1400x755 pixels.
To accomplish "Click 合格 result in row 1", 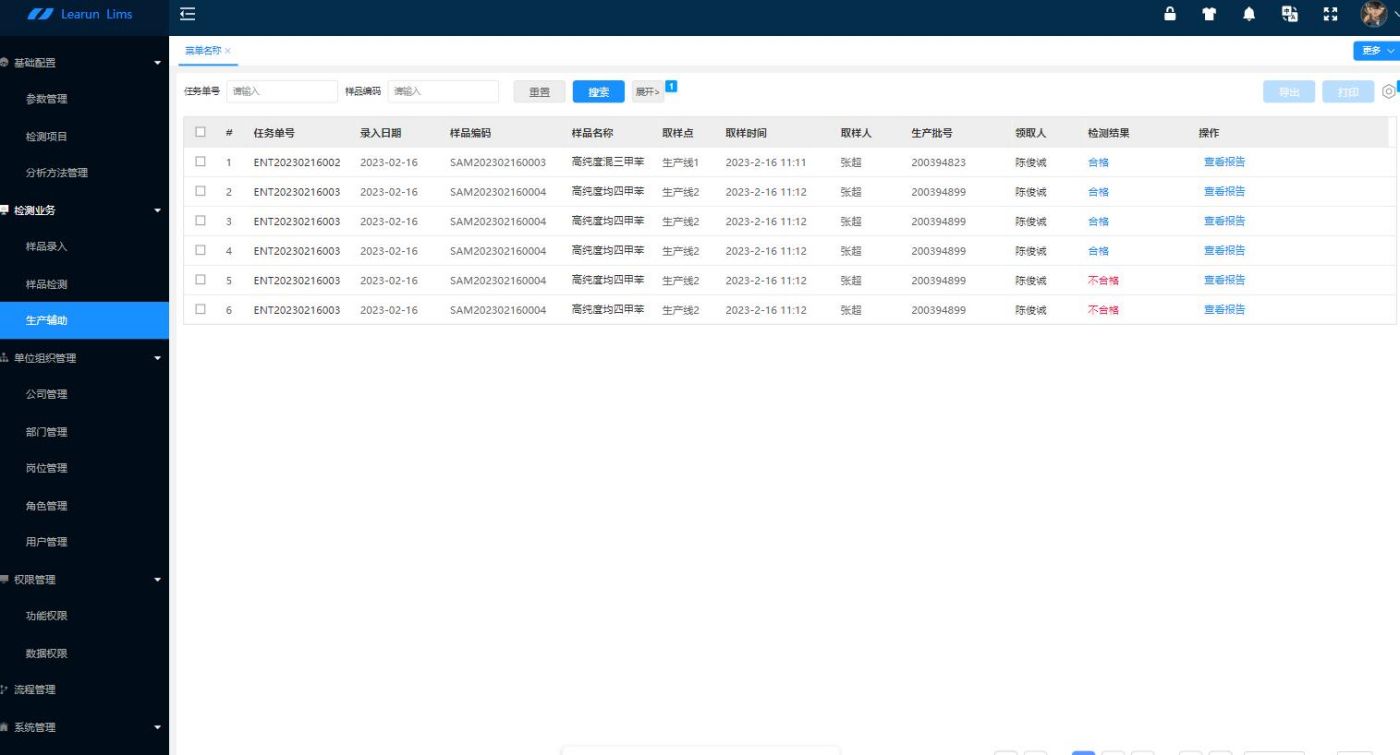I will pyautogui.click(x=1098, y=162).
